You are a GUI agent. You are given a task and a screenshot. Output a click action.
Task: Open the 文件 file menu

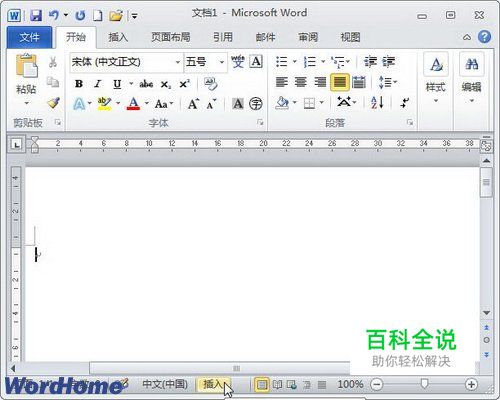[x=29, y=37]
